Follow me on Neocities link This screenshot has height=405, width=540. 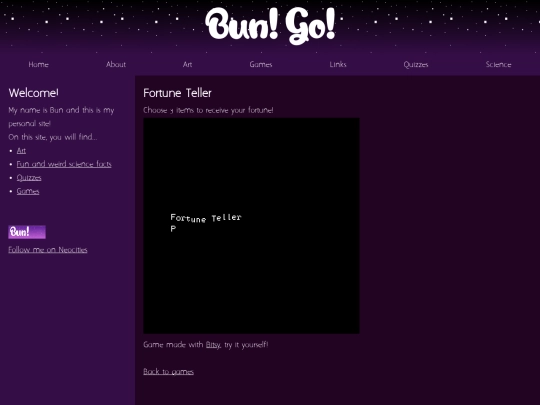[x=48, y=250]
